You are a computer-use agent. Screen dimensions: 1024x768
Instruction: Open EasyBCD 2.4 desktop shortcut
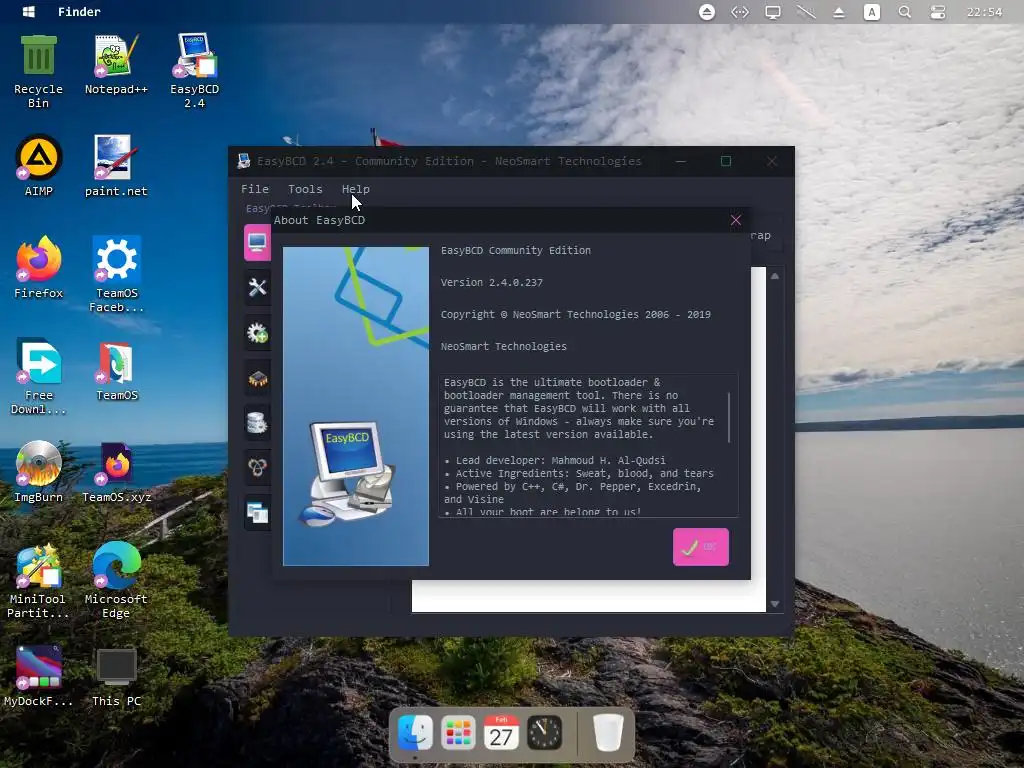click(195, 71)
